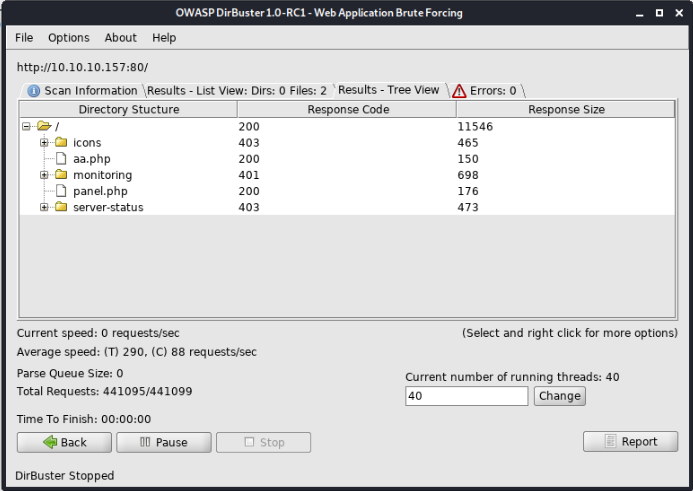The image size is (693, 491).
Task: Click the pause bars icon on Pause
Action: click(145, 442)
